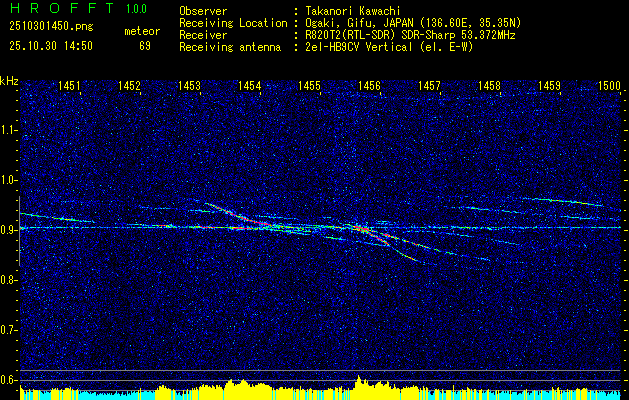
Task: Click the 1459 time marker
Action: [x=550, y=85]
